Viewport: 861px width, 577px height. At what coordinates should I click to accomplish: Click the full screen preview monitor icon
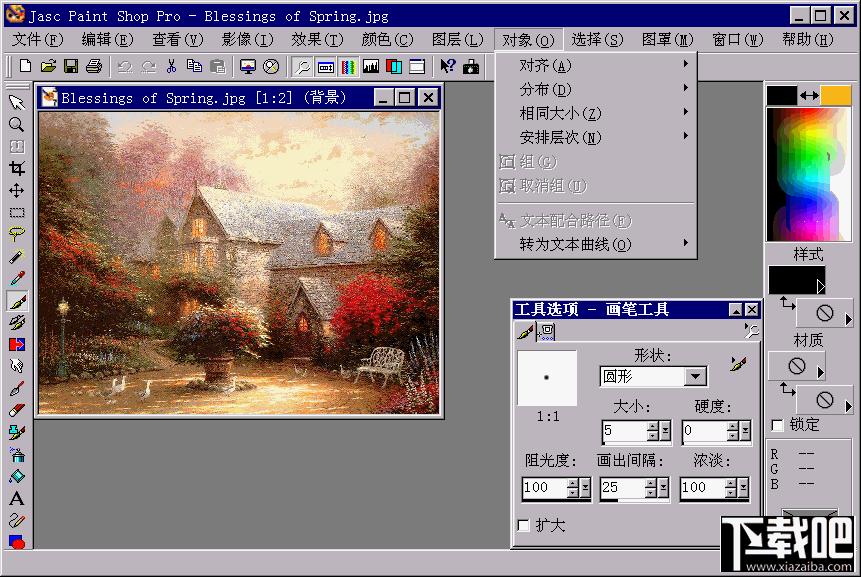pyautogui.click(x=248, y=66)
